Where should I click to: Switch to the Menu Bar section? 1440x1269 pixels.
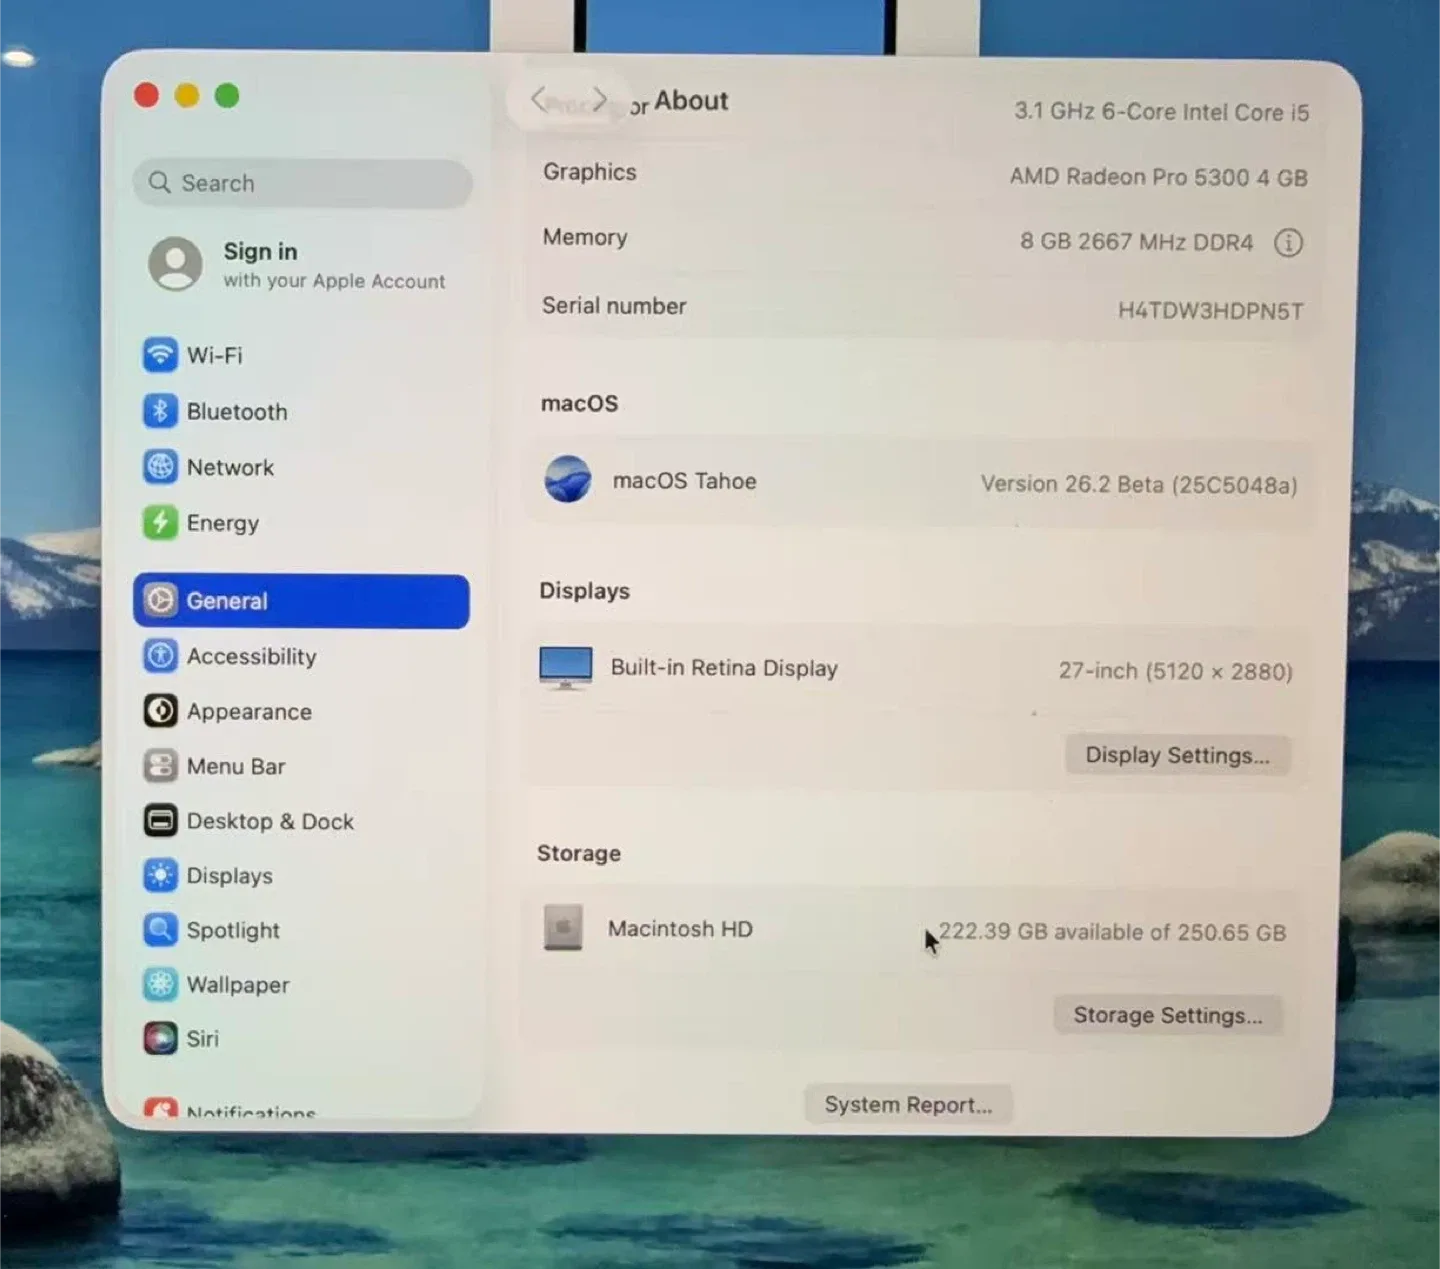[235, 766]
